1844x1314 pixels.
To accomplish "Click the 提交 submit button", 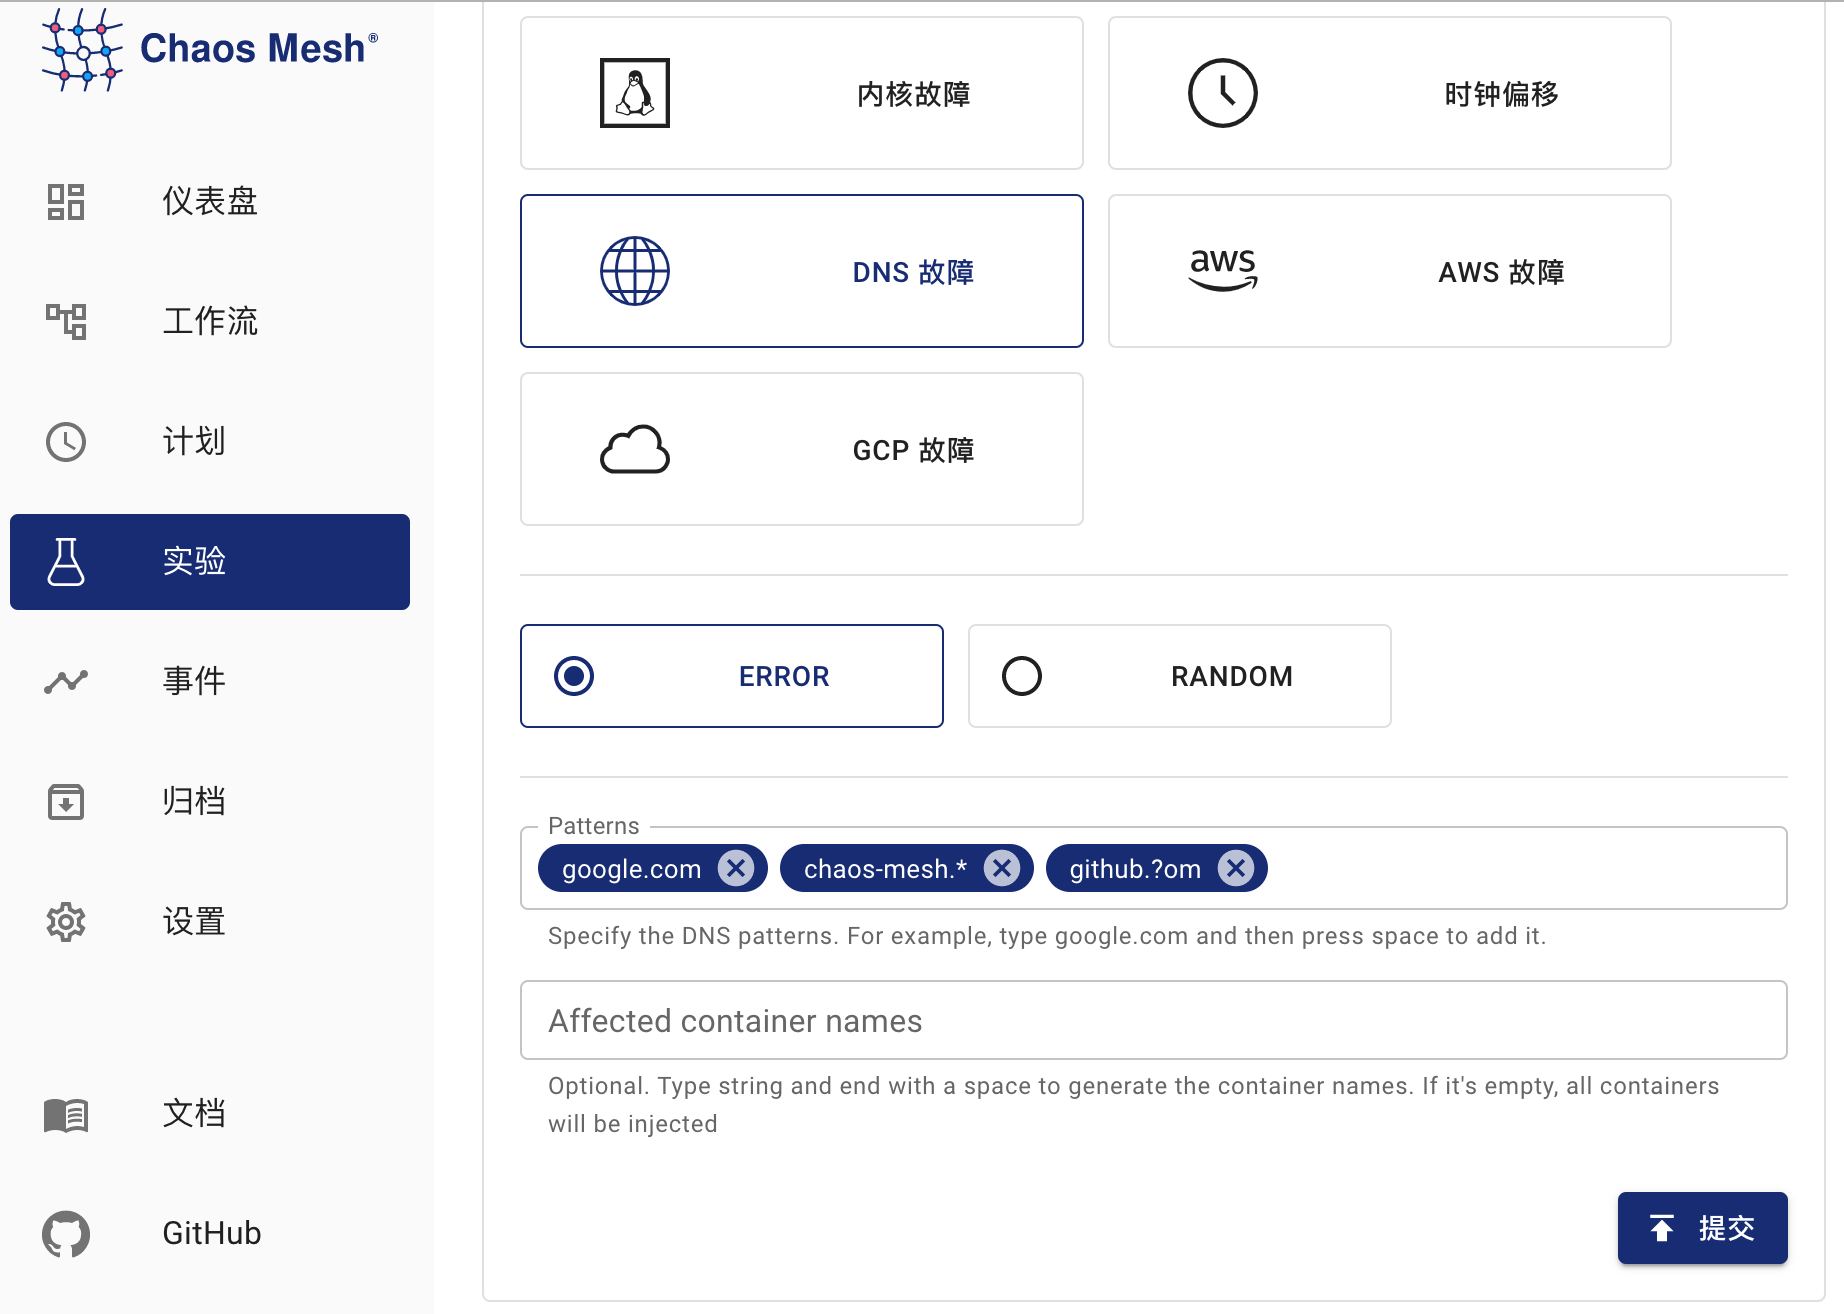I will pos(1702,1228).
